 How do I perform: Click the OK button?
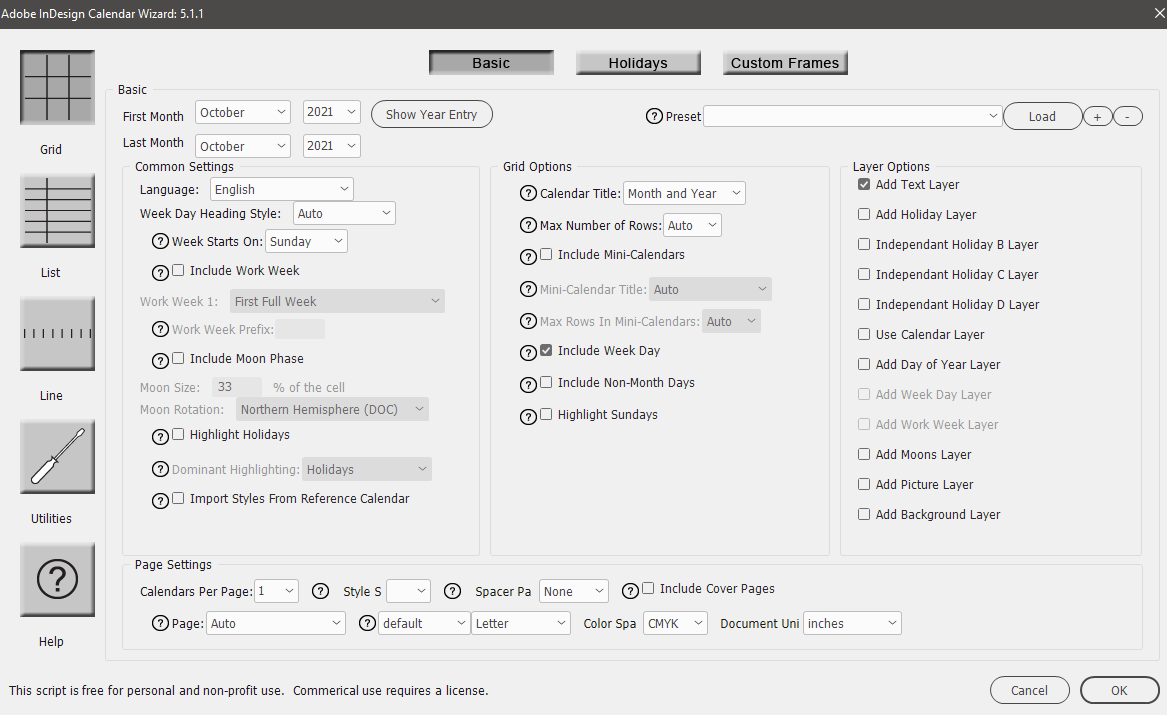tap(1119, 690)
